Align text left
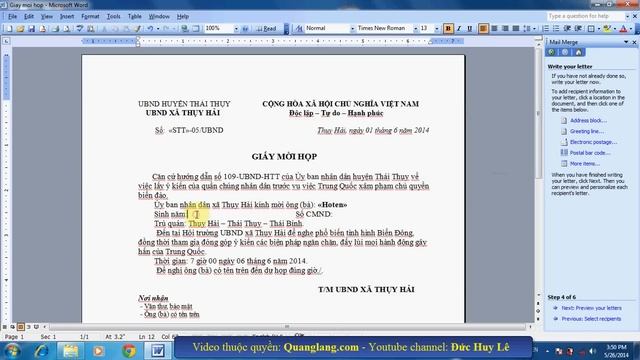 tap(483, 29)
